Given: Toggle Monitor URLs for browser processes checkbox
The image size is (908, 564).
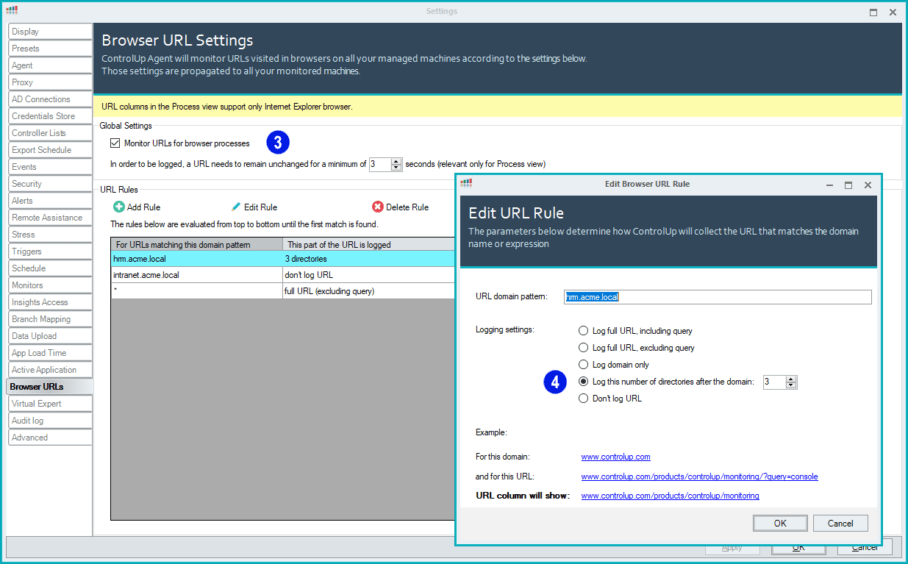Looking at the screenshot, I should point(115,143).
